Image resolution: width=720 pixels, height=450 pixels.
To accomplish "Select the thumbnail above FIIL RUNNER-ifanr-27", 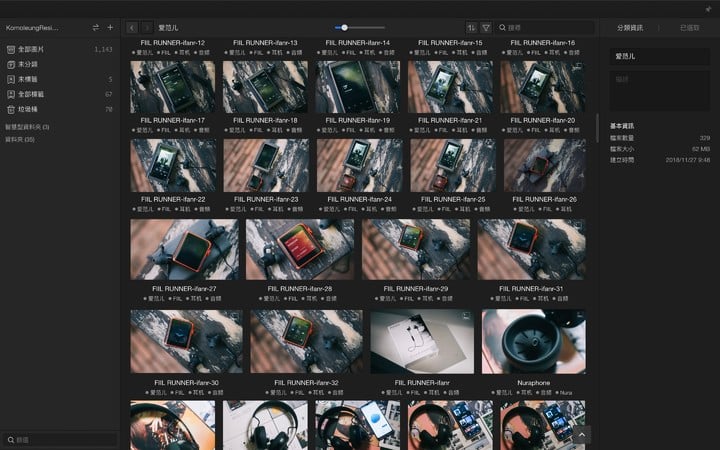I will point(185,249).
